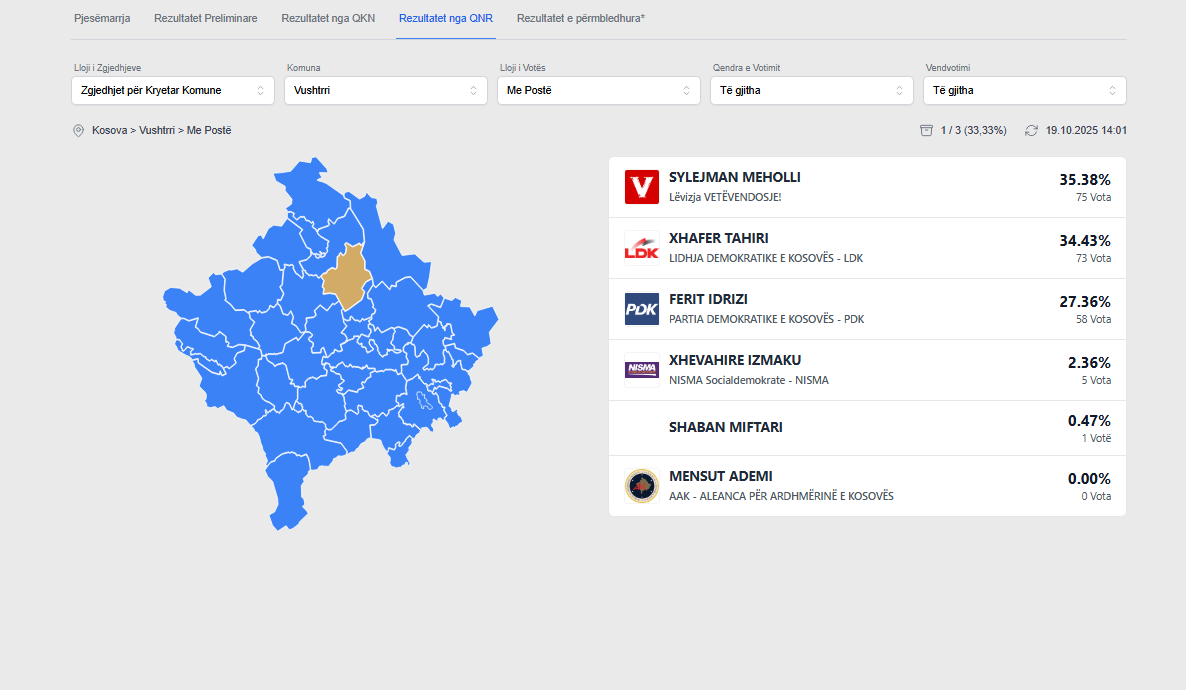
Task: Click the refresh icon beside the timestamp
Action: [1031, 131]
